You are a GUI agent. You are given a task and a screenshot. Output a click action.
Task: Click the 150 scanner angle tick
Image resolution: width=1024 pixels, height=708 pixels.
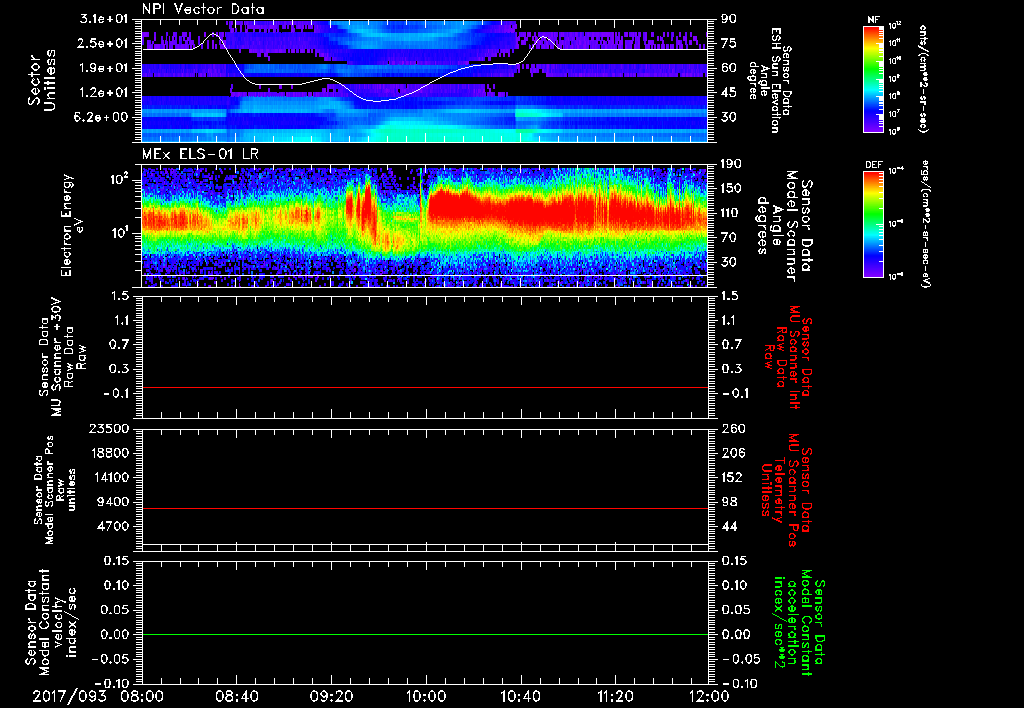click(731, 188)
